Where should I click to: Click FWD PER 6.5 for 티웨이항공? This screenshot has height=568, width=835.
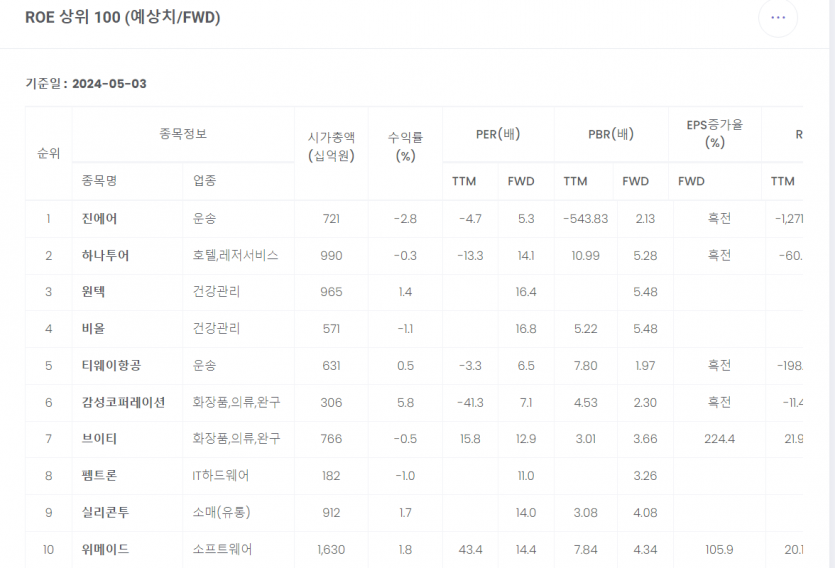pos(526,366)
